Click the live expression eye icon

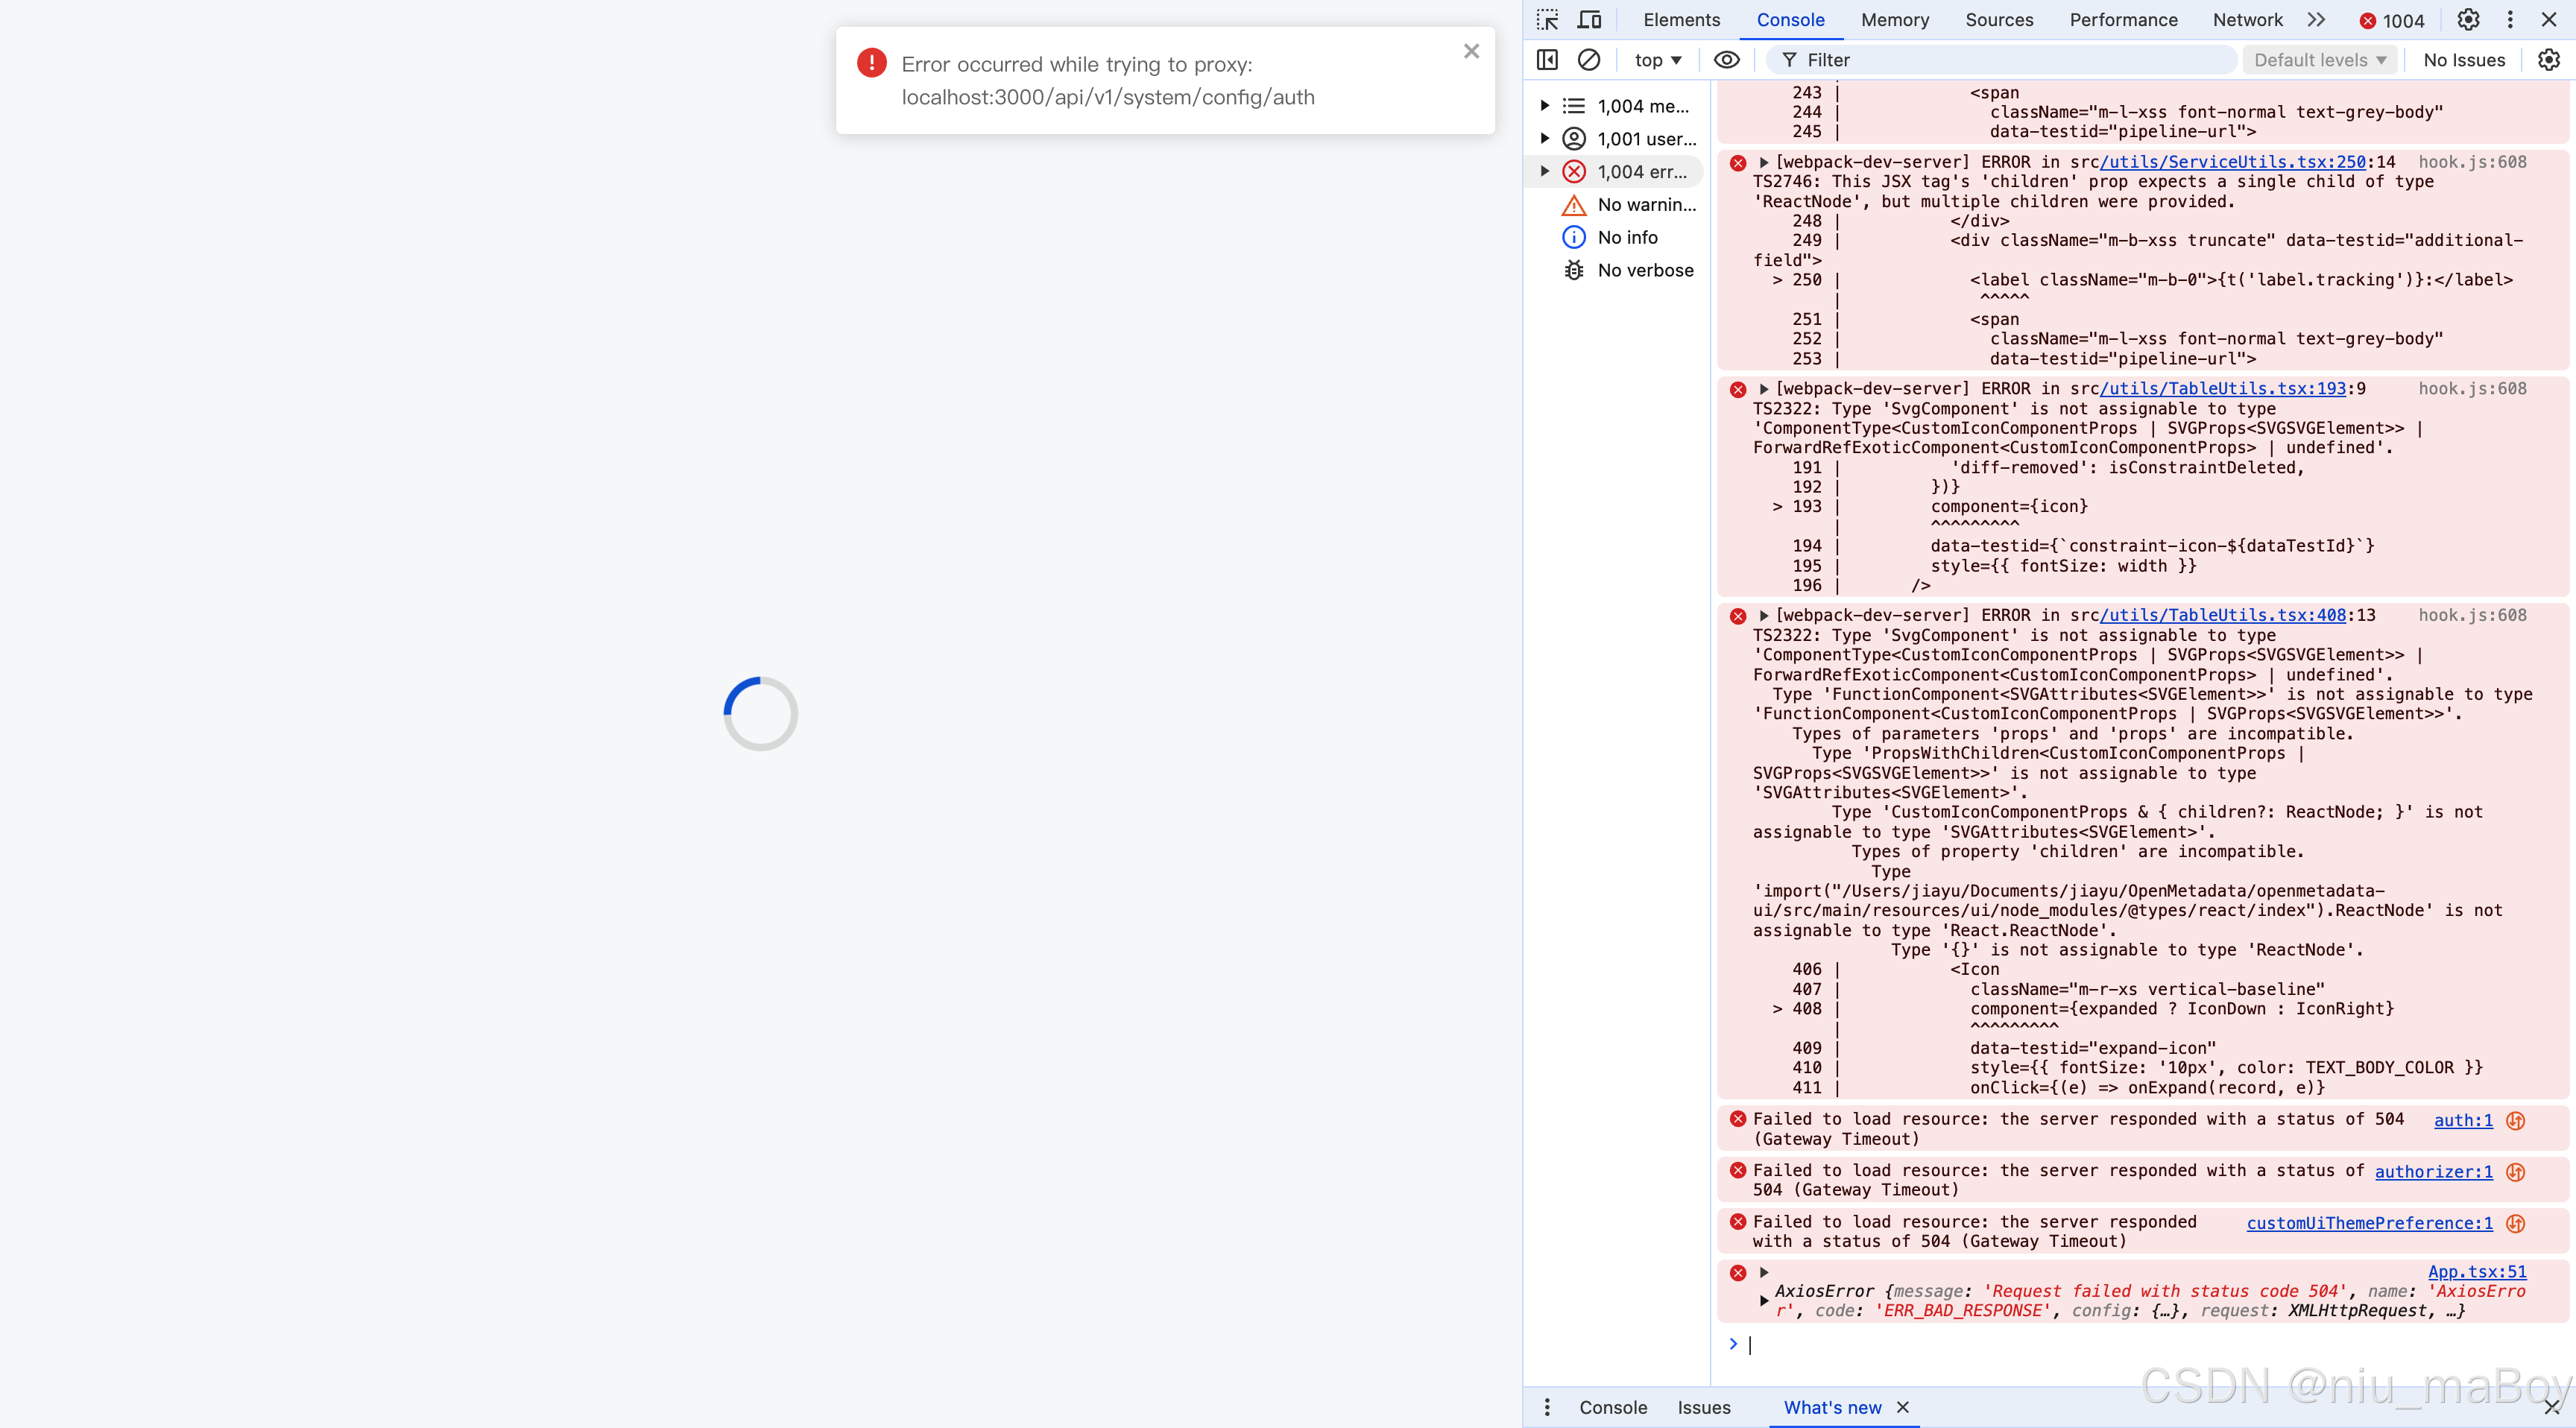(1726, 60)
